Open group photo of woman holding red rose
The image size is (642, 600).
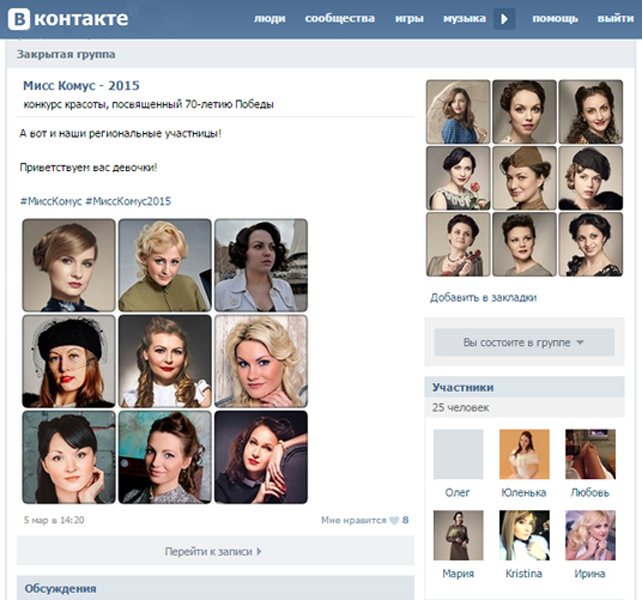point(458,178)
